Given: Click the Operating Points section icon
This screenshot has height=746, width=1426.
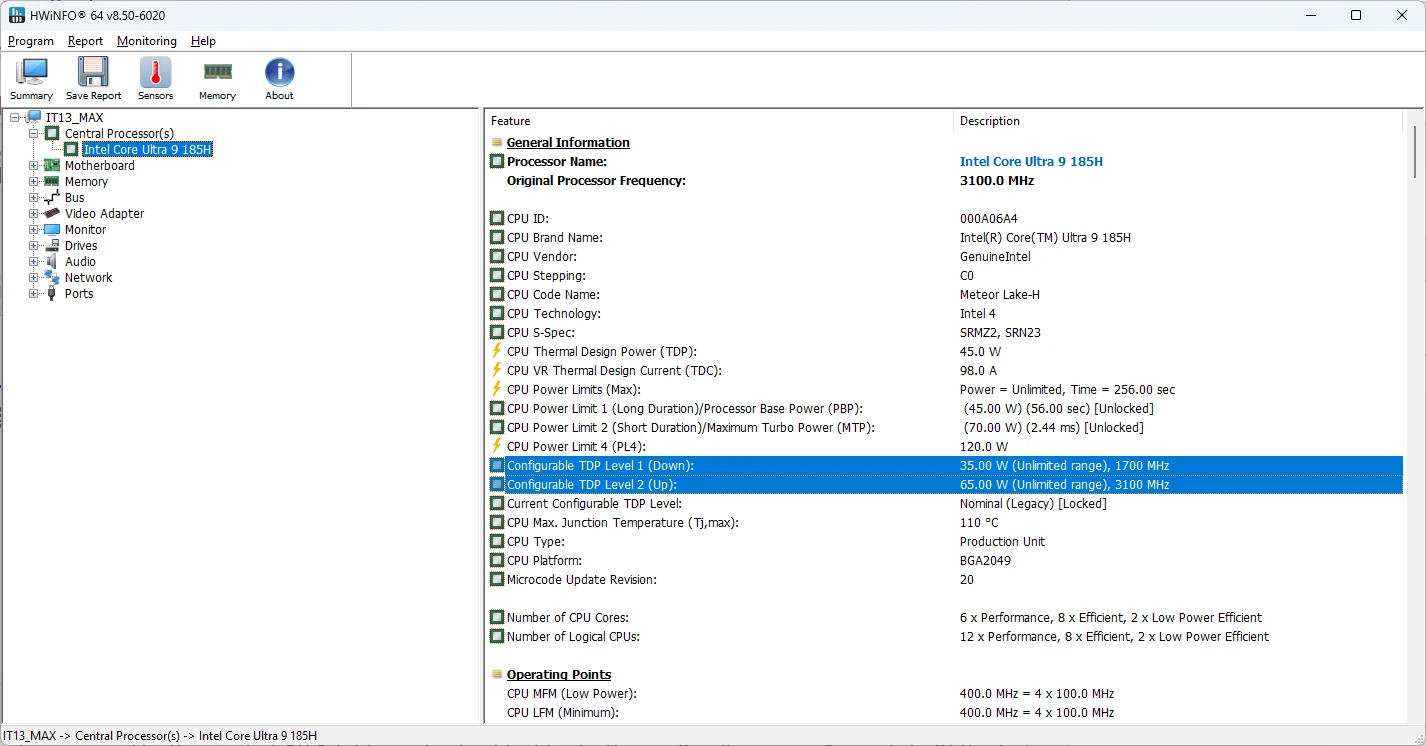Looking at the screenshot, I should point(497,675).
